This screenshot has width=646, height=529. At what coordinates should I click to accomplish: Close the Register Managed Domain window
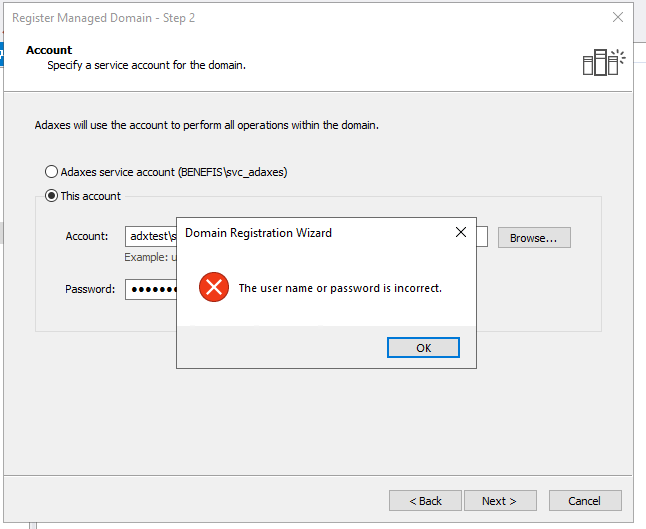pos(618,17)
